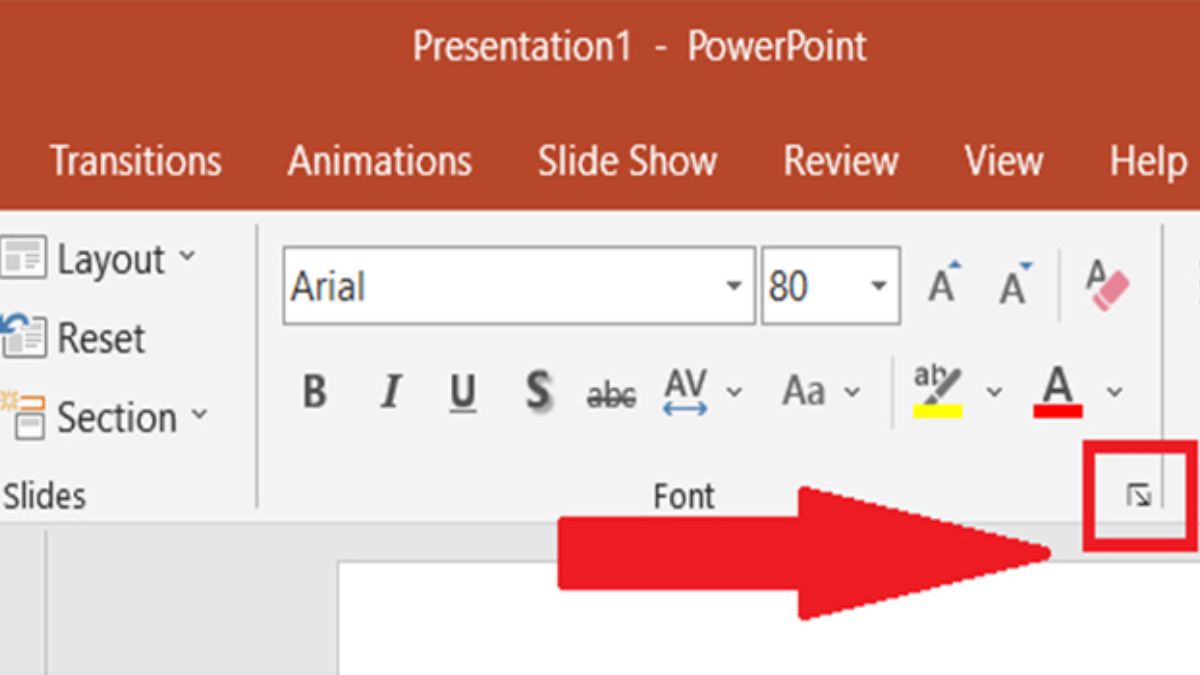Toggle Bold formatting

point(314,392)
